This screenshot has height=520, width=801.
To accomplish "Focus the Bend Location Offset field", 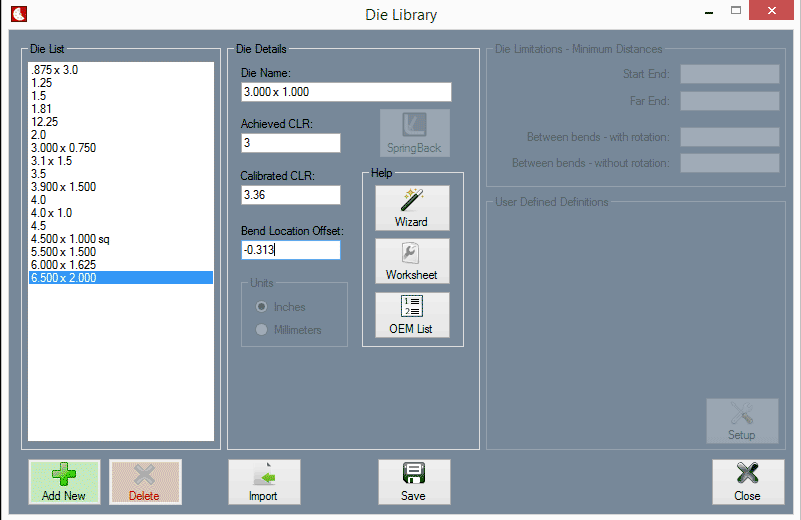I will click(x=290, y=250).
